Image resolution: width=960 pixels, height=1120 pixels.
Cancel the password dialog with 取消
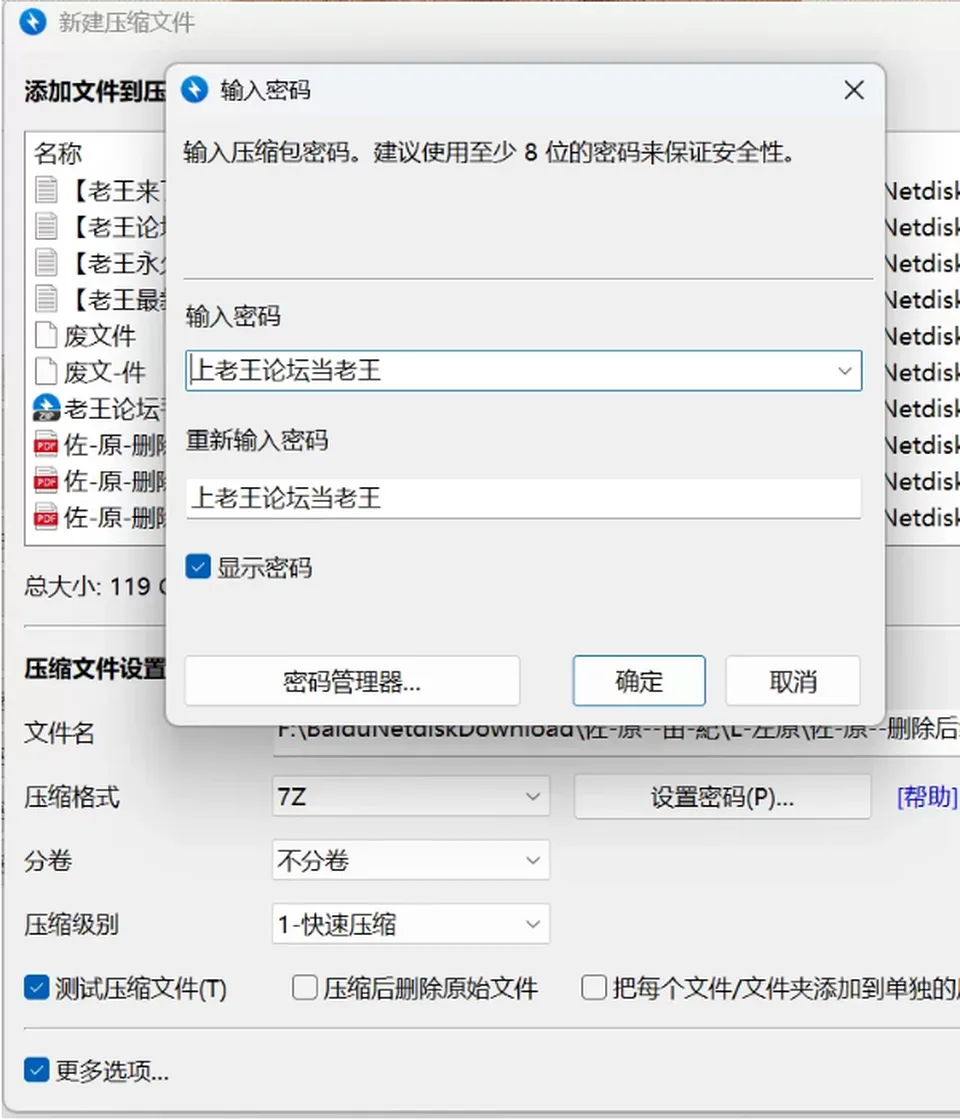pyautogui.click(x=793, y=681)
